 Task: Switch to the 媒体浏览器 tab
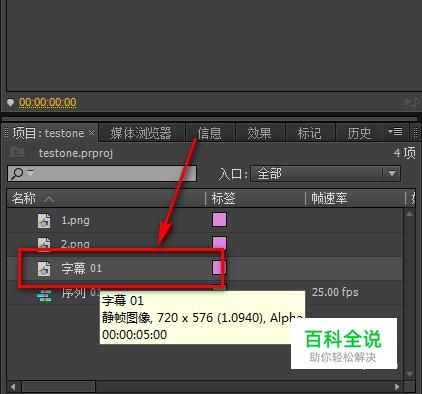pos(141,133)
